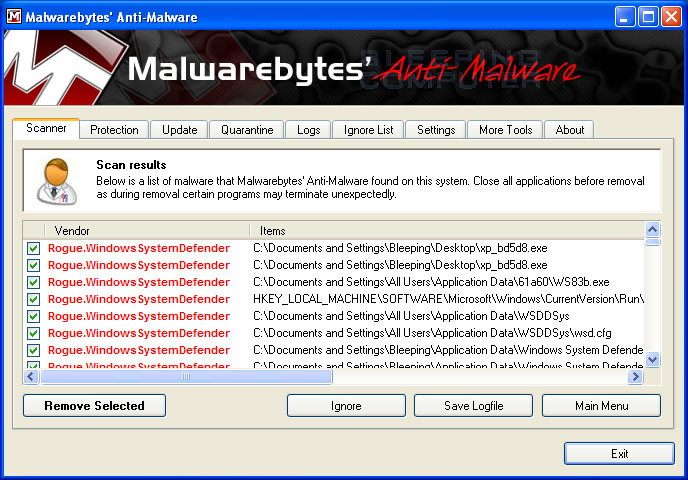The width and height of the screenshot is (688, 480).
Task: Open the About tab
Action: point(570,130)
